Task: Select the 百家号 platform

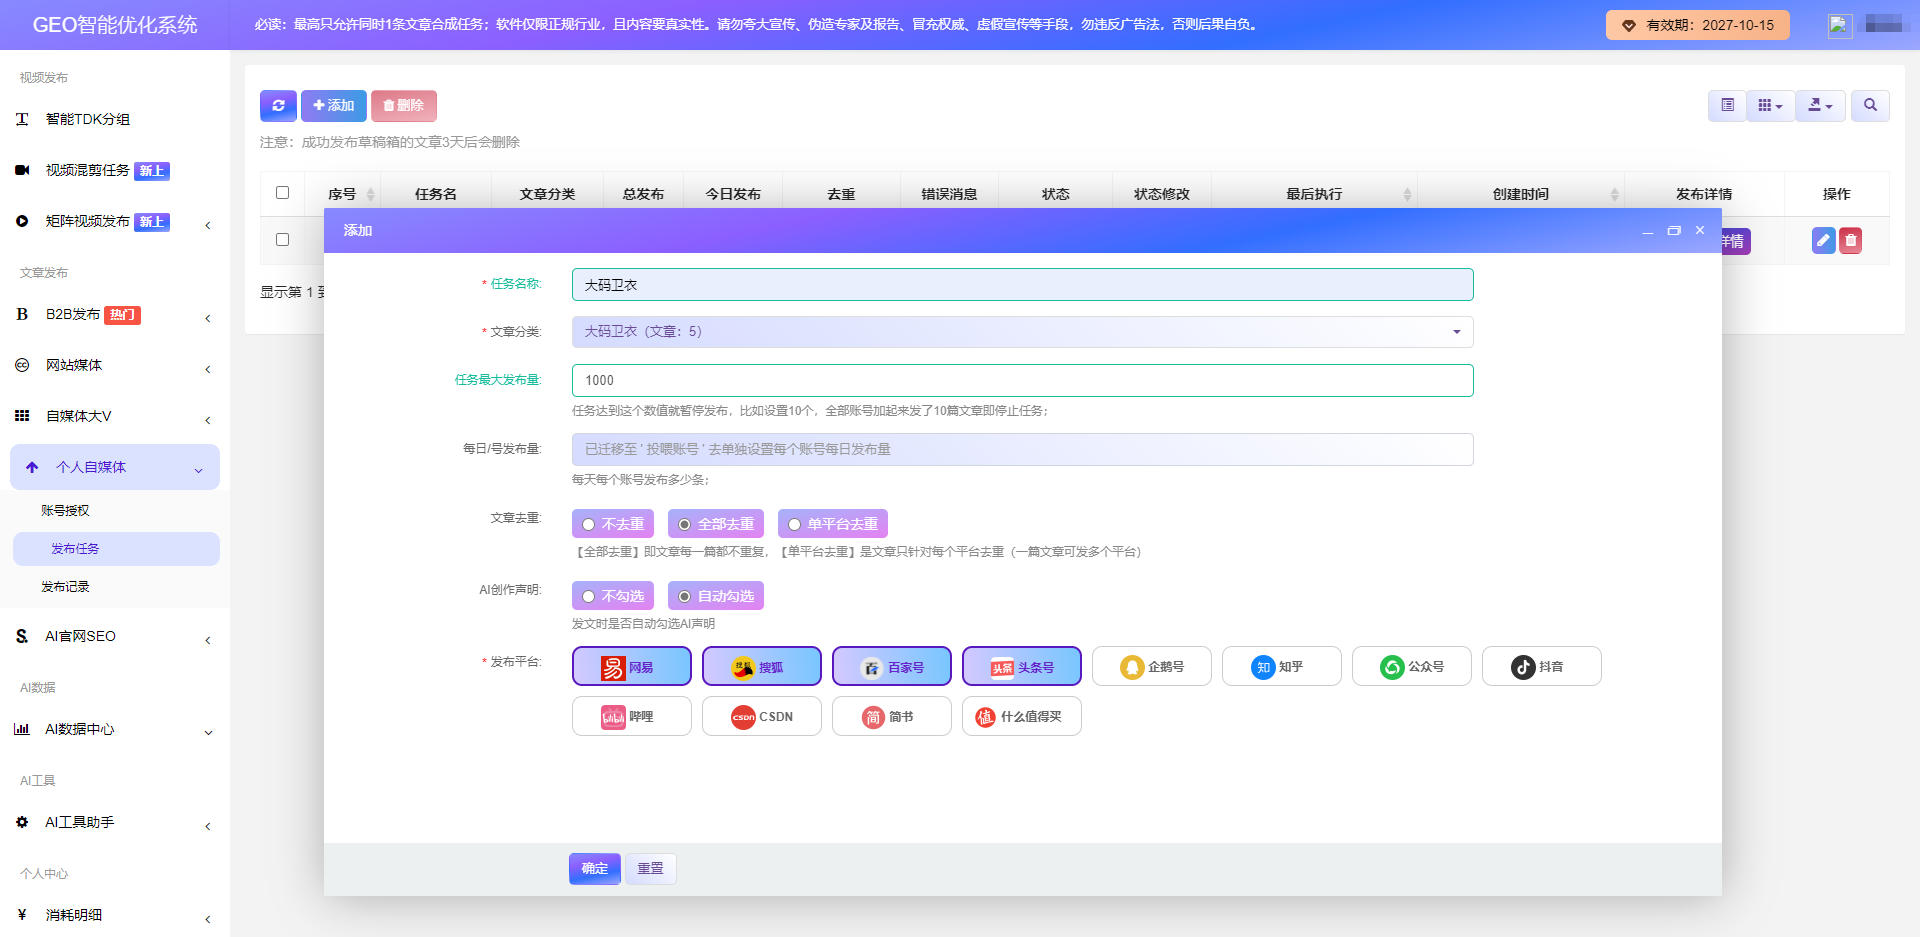Action: pyautogui.click(x=892, y=666)
